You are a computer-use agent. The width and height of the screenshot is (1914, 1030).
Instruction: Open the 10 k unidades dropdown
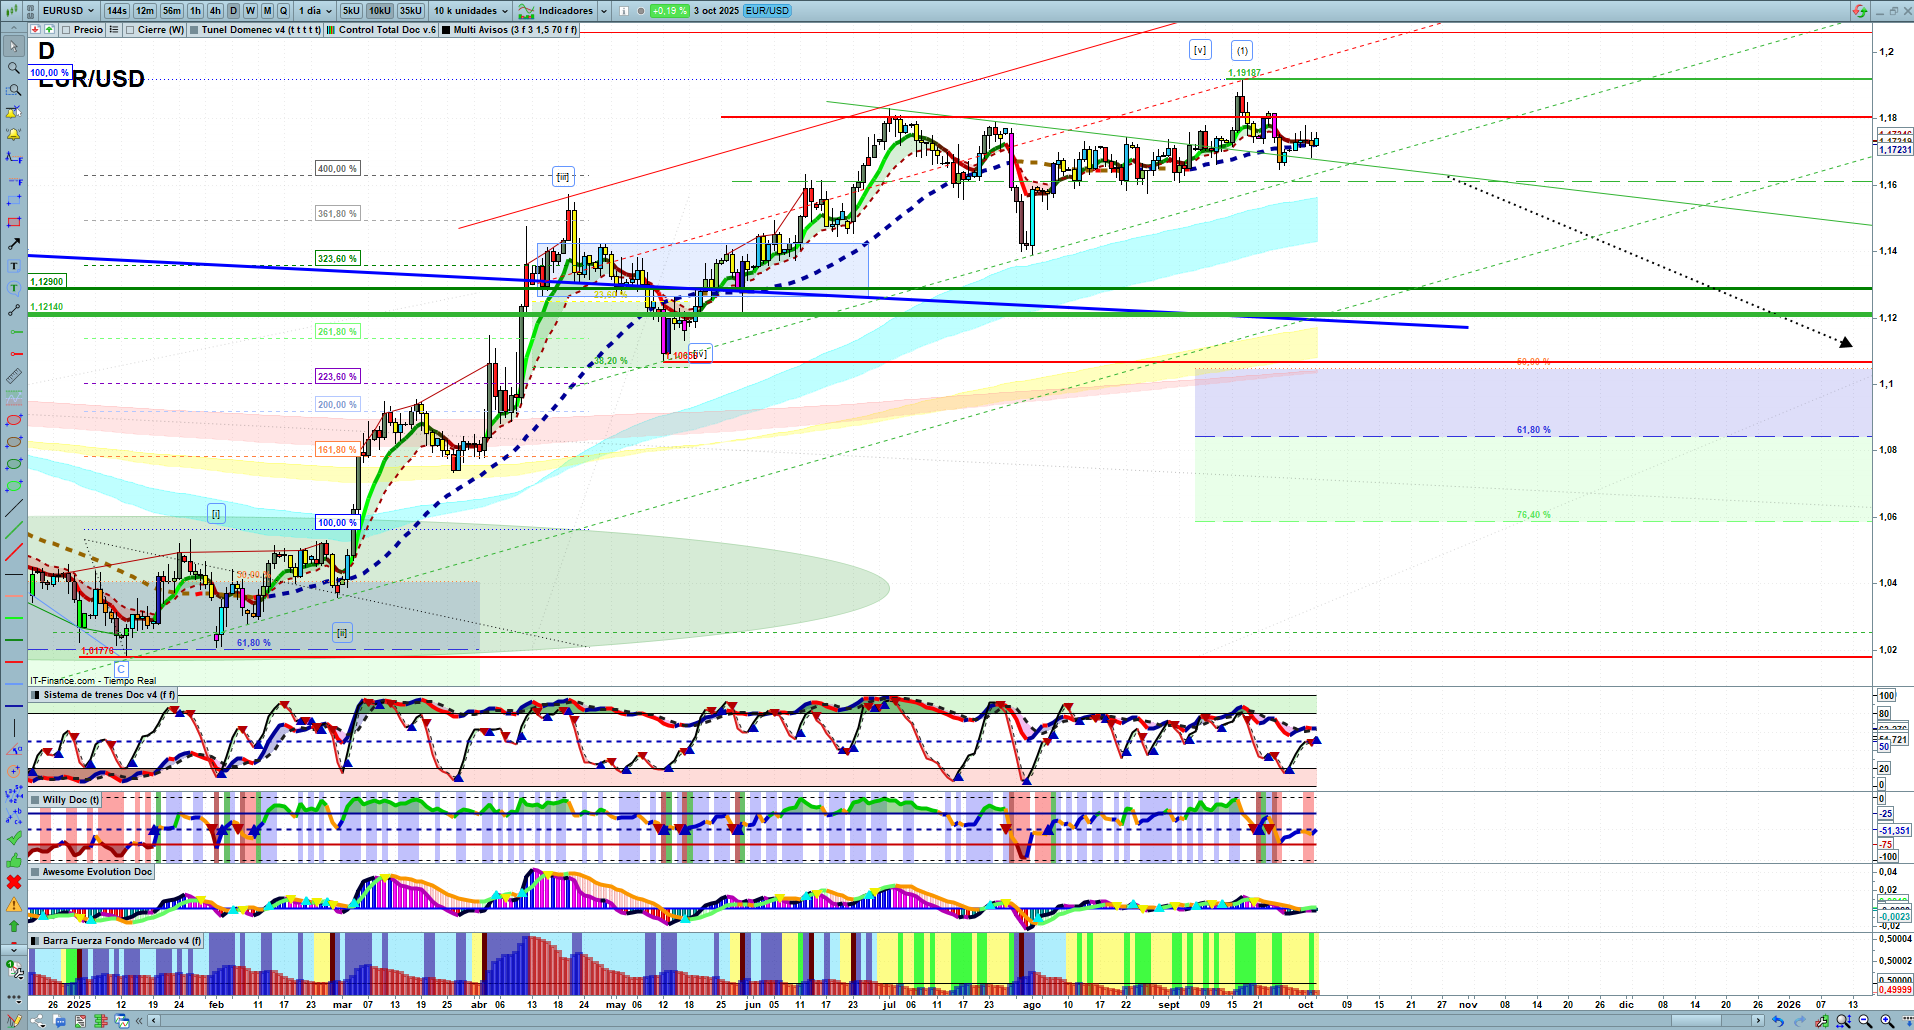pyautogui.click(x=471, y=11)
